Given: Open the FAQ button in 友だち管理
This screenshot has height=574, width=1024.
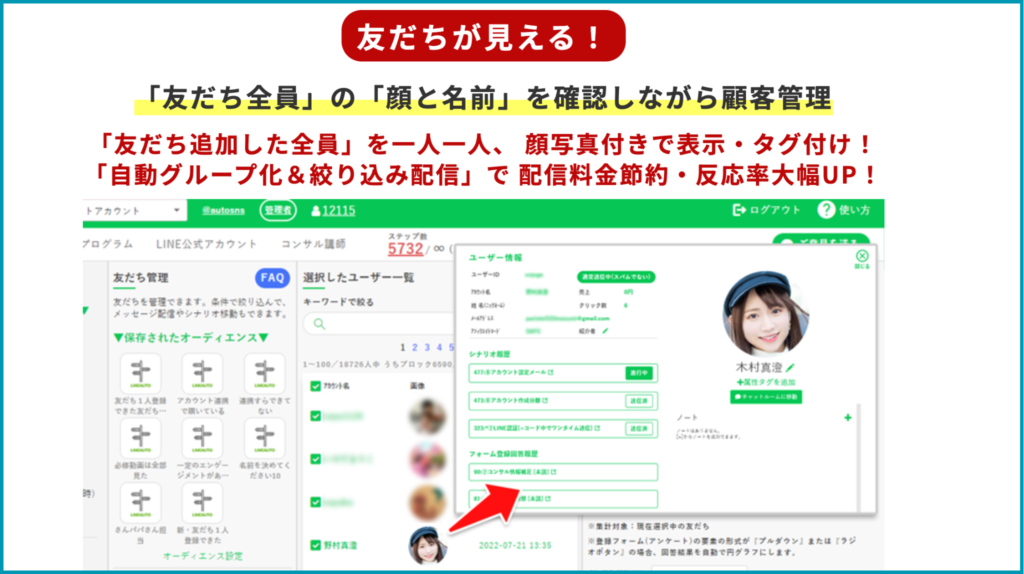Looking at the screenshot, I should 272,278.
